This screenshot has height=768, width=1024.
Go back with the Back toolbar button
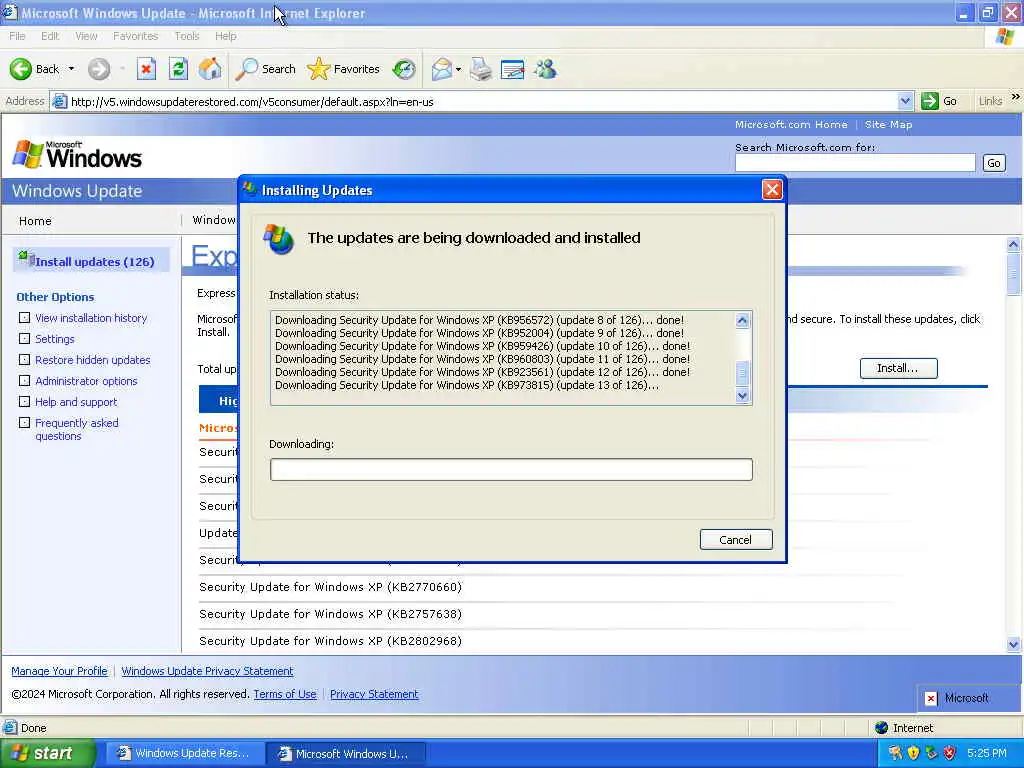tap(34, 69)
